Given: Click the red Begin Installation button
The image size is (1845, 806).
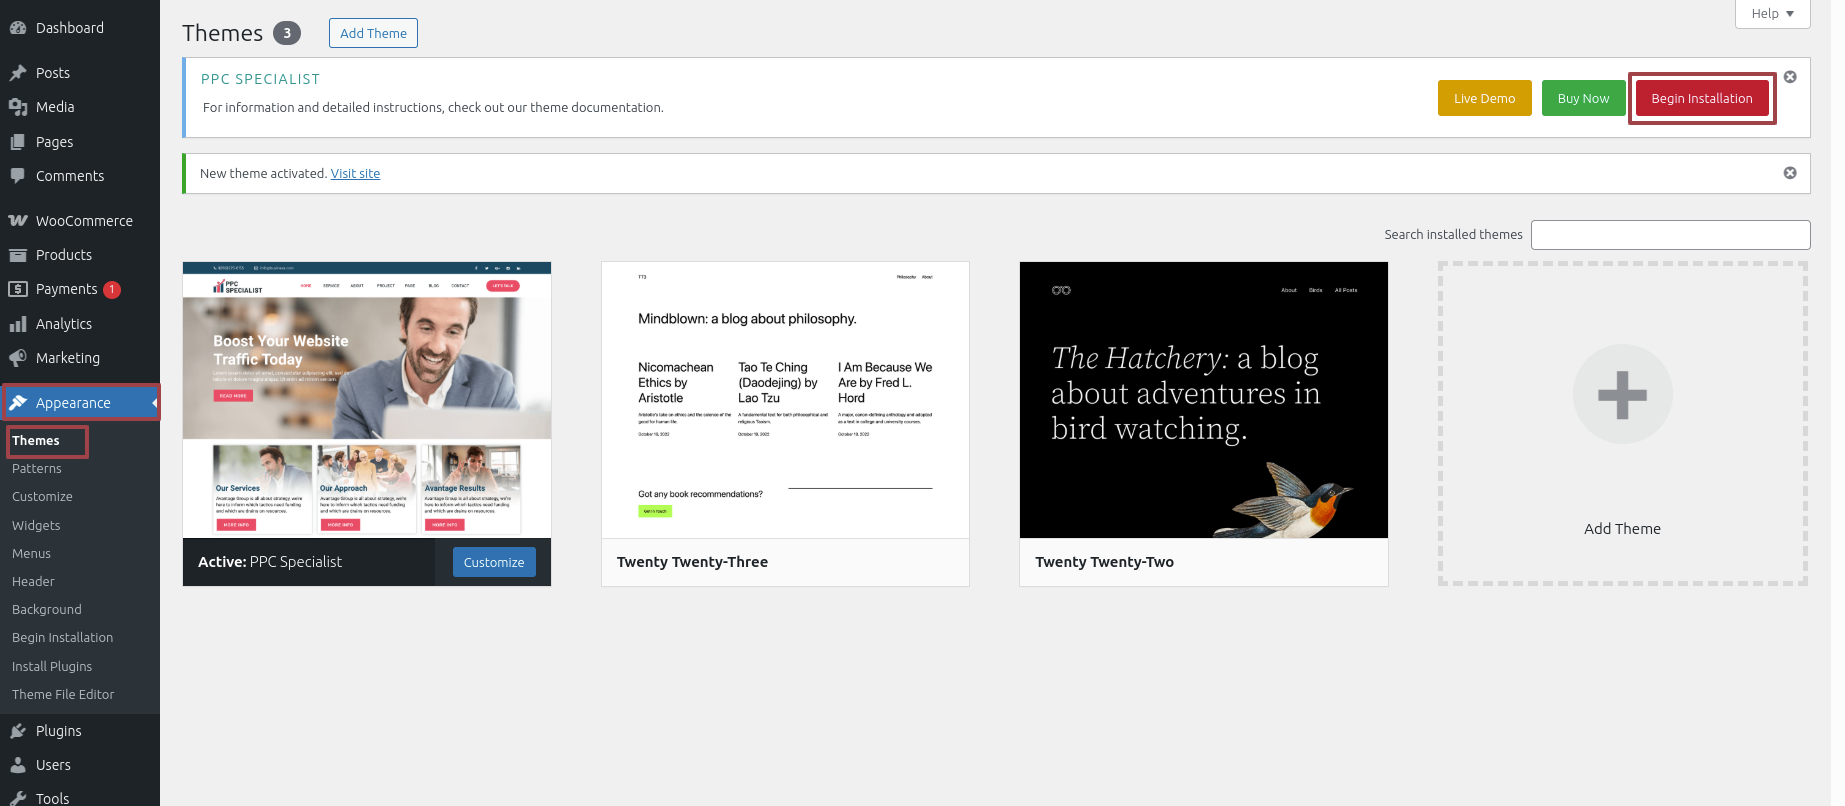Looking at the screenshot, I should click(1701, 98).
